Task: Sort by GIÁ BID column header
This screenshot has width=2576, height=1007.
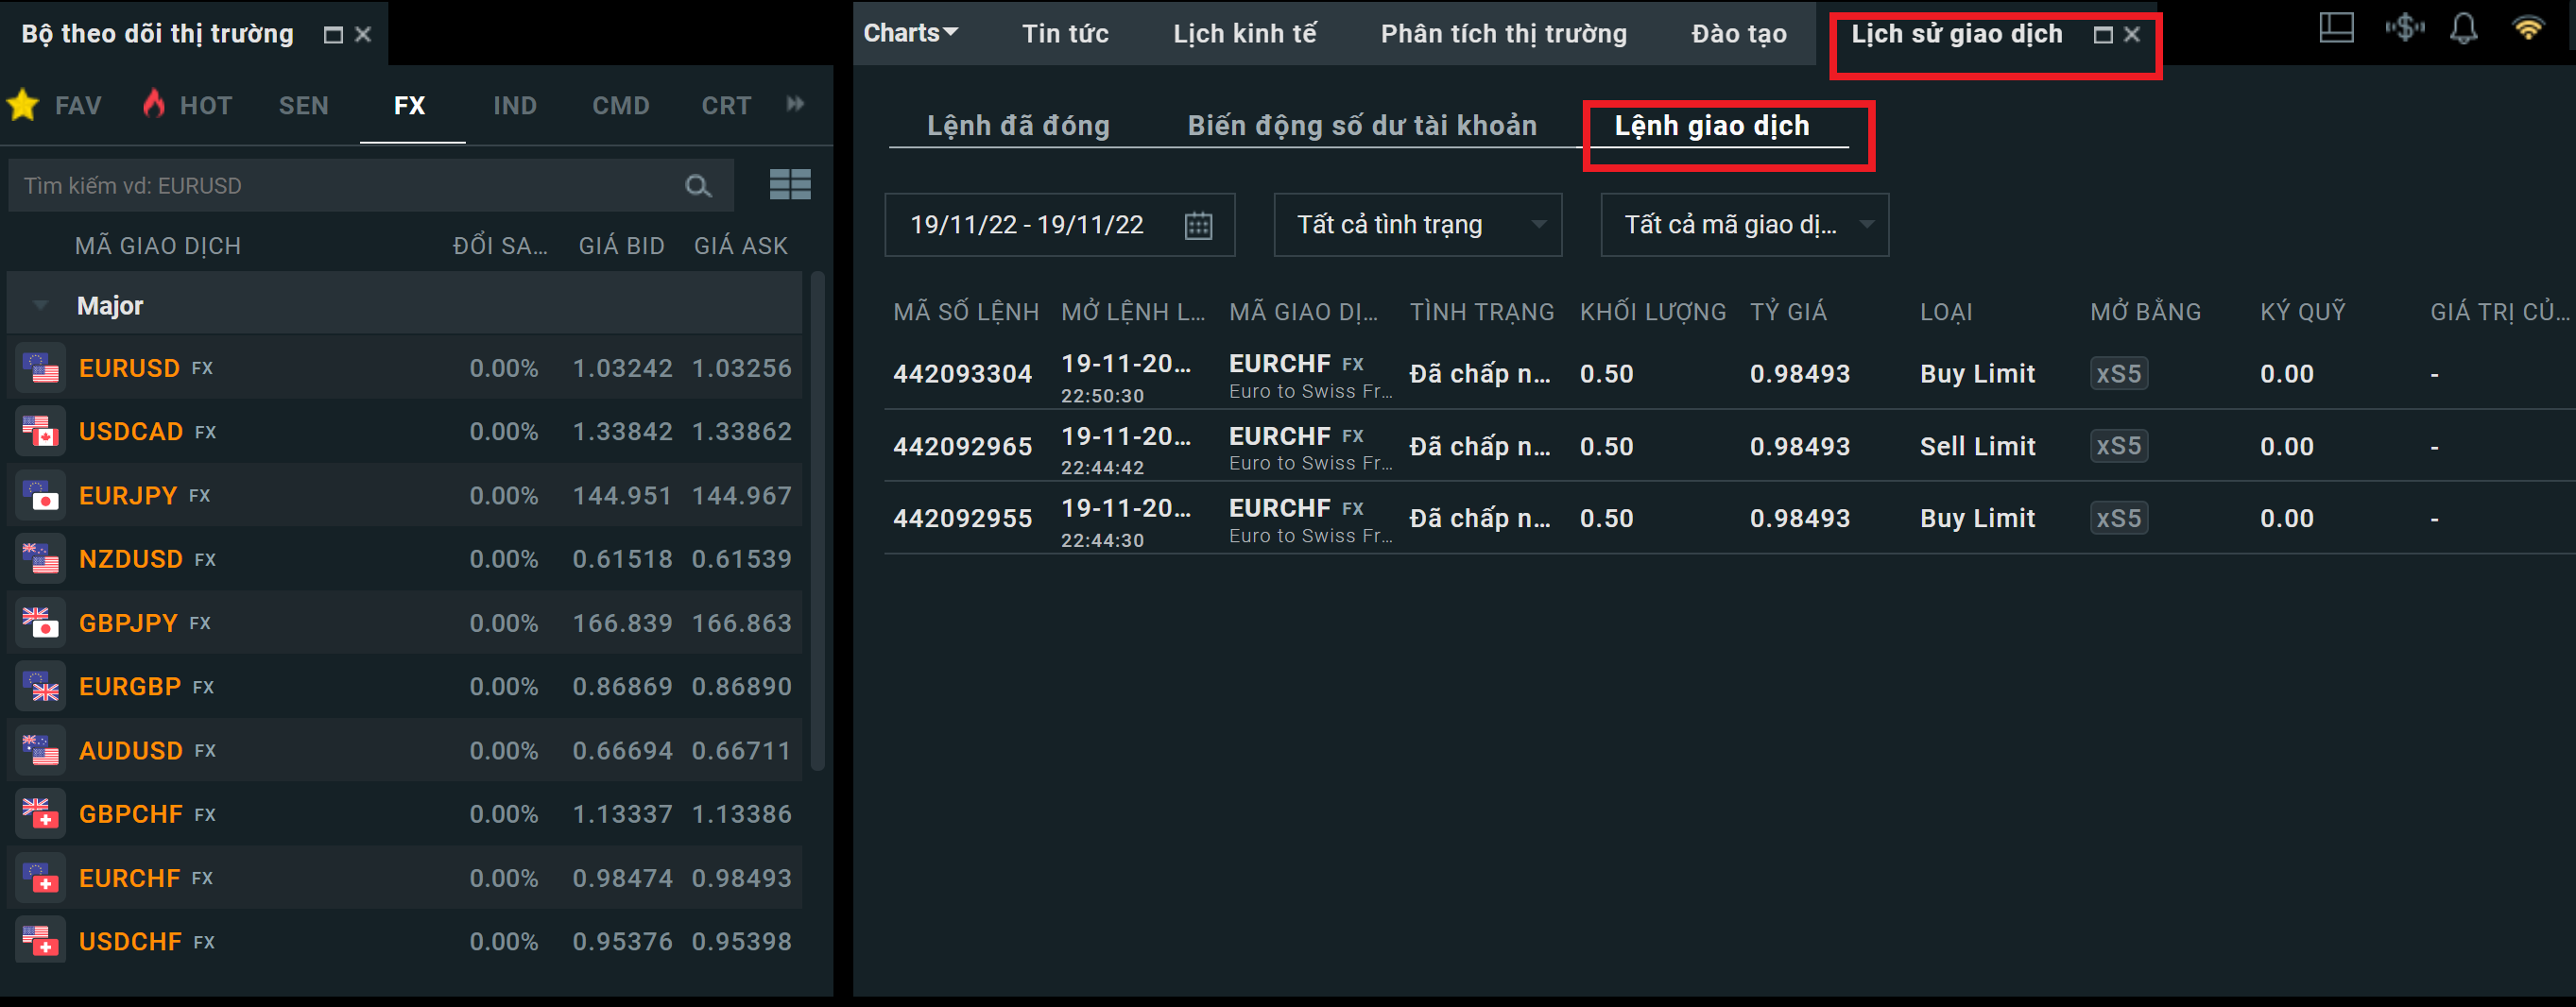Action: (621, 246)
